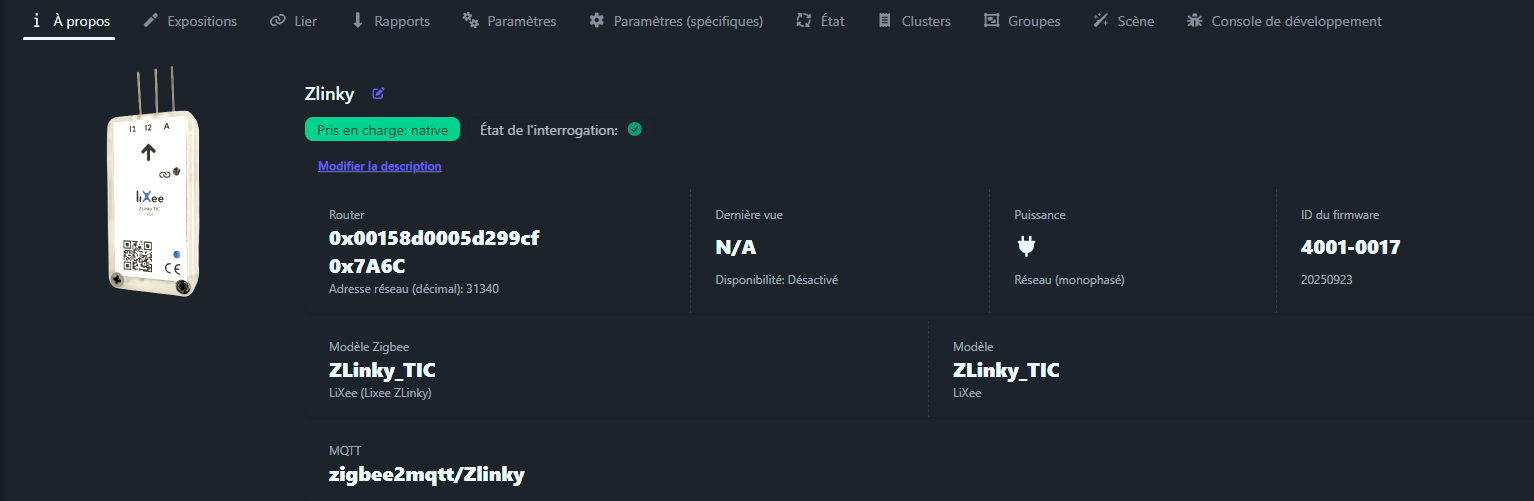Open the Scène tab
The width and height of the screenshot is (1534, 501).
pos(1123,21)
